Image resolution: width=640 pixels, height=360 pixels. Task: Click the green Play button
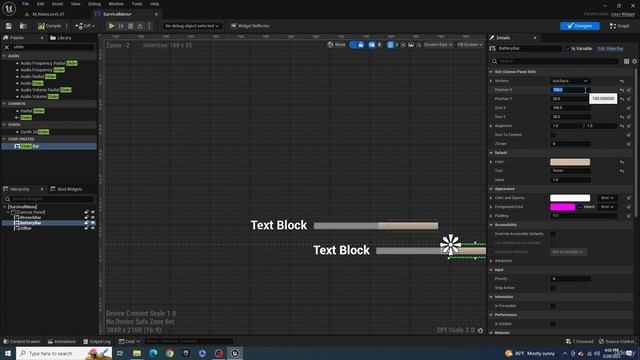click(111, 26)
